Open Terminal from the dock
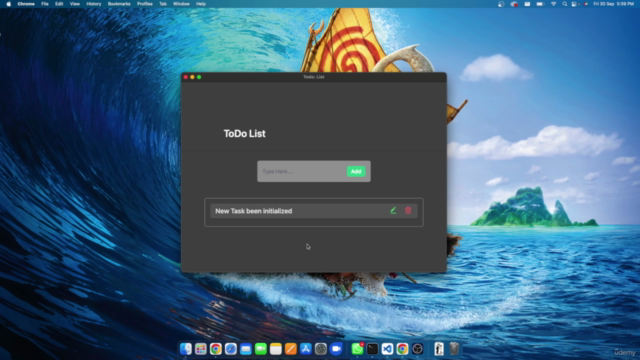The image size is (640, 360). click(372, 349)
